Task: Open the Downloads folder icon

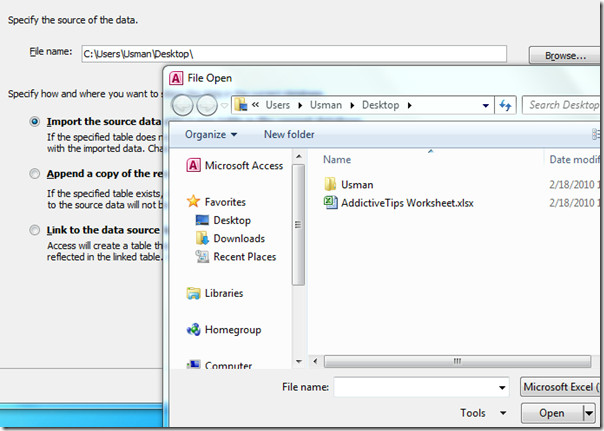Action: pyautogui.click(x=202, y=238)
